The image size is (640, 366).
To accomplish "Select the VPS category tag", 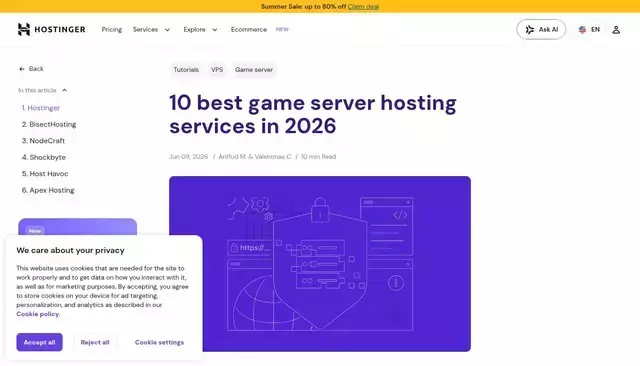I will (x=217, y=70).
